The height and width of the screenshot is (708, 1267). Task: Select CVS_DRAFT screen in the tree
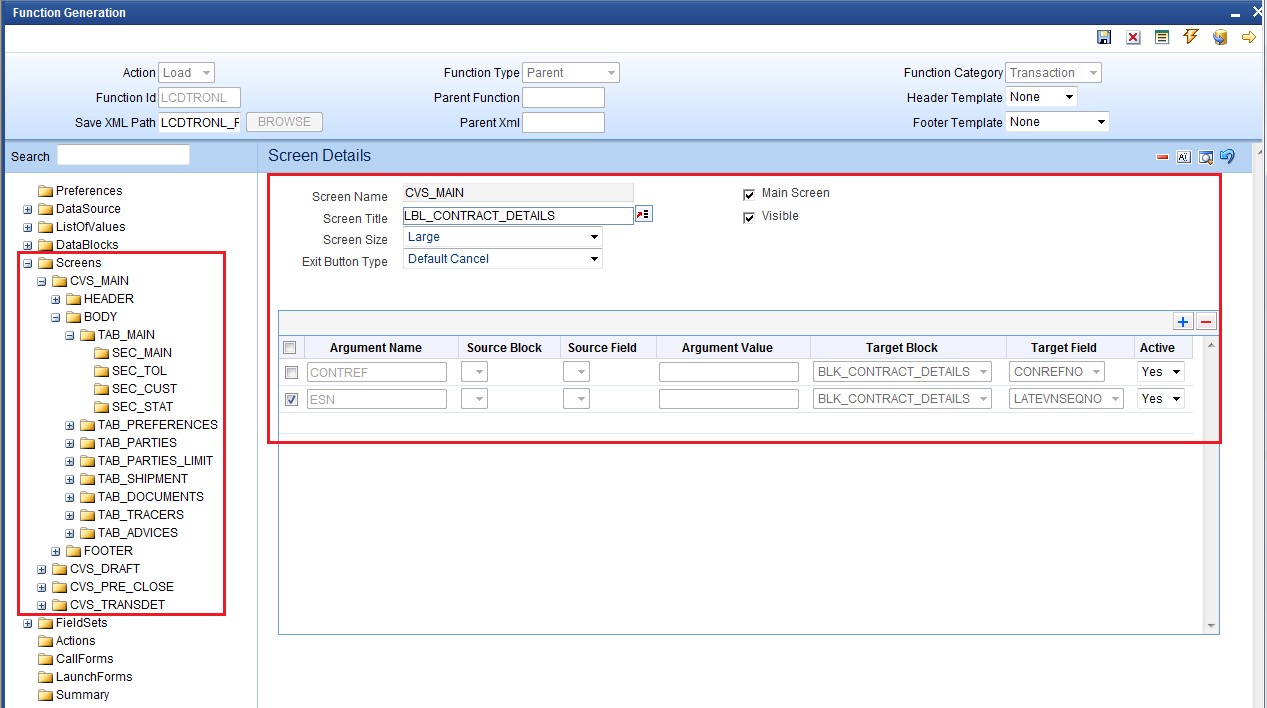105,569
